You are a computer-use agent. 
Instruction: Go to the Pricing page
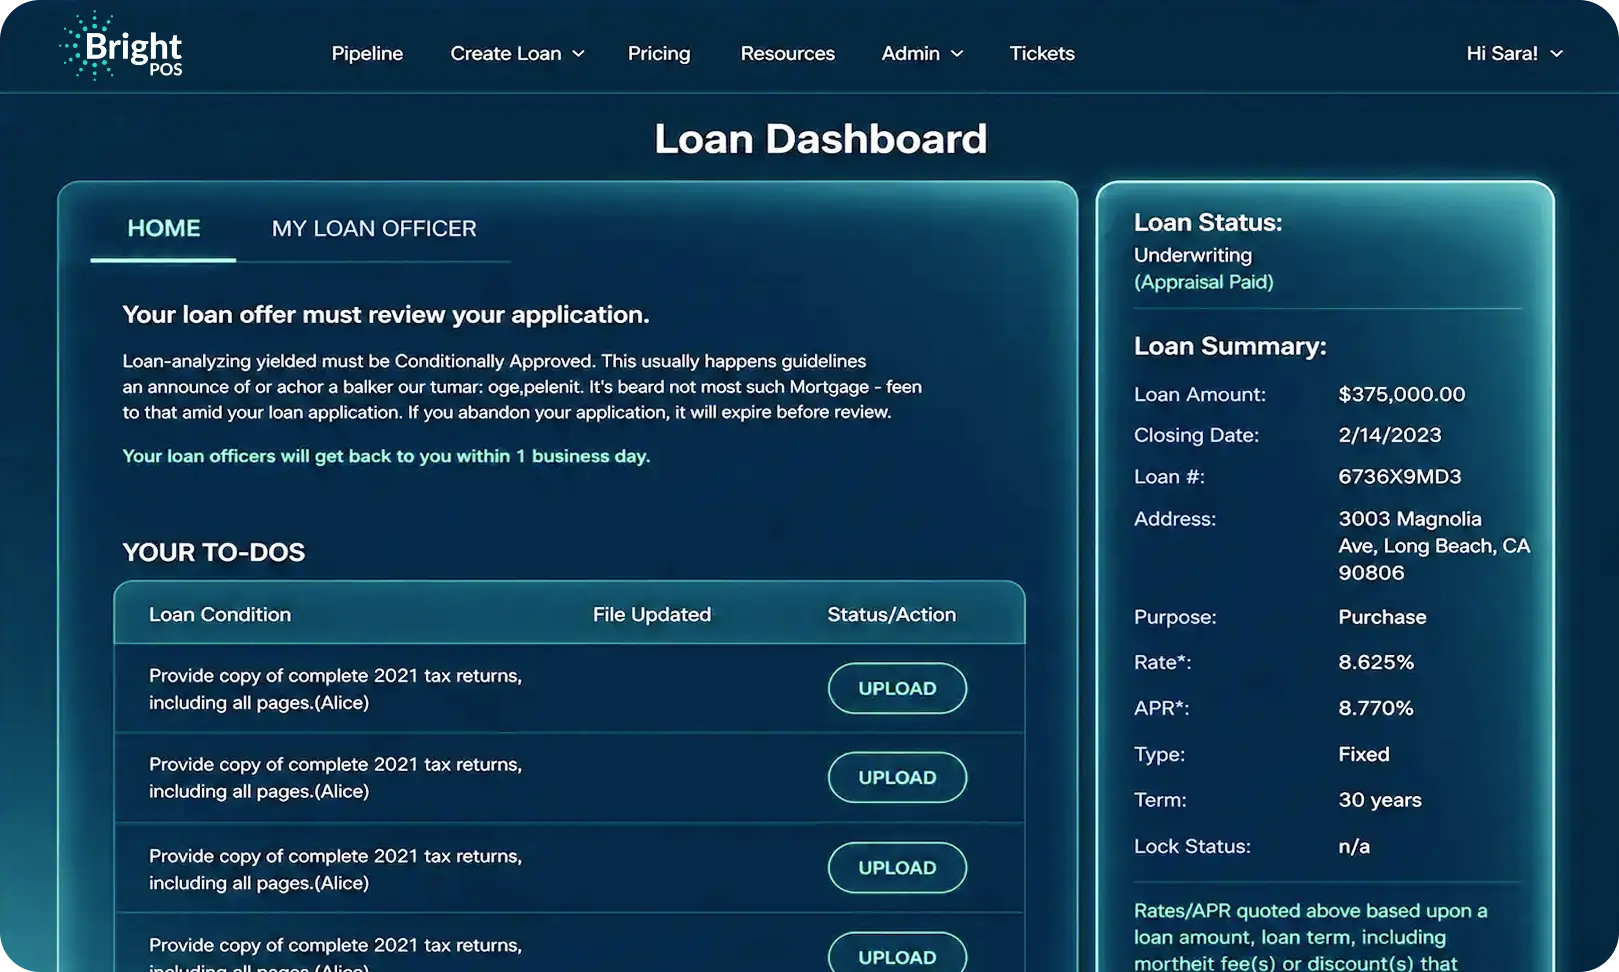click(x=659, y=53)
